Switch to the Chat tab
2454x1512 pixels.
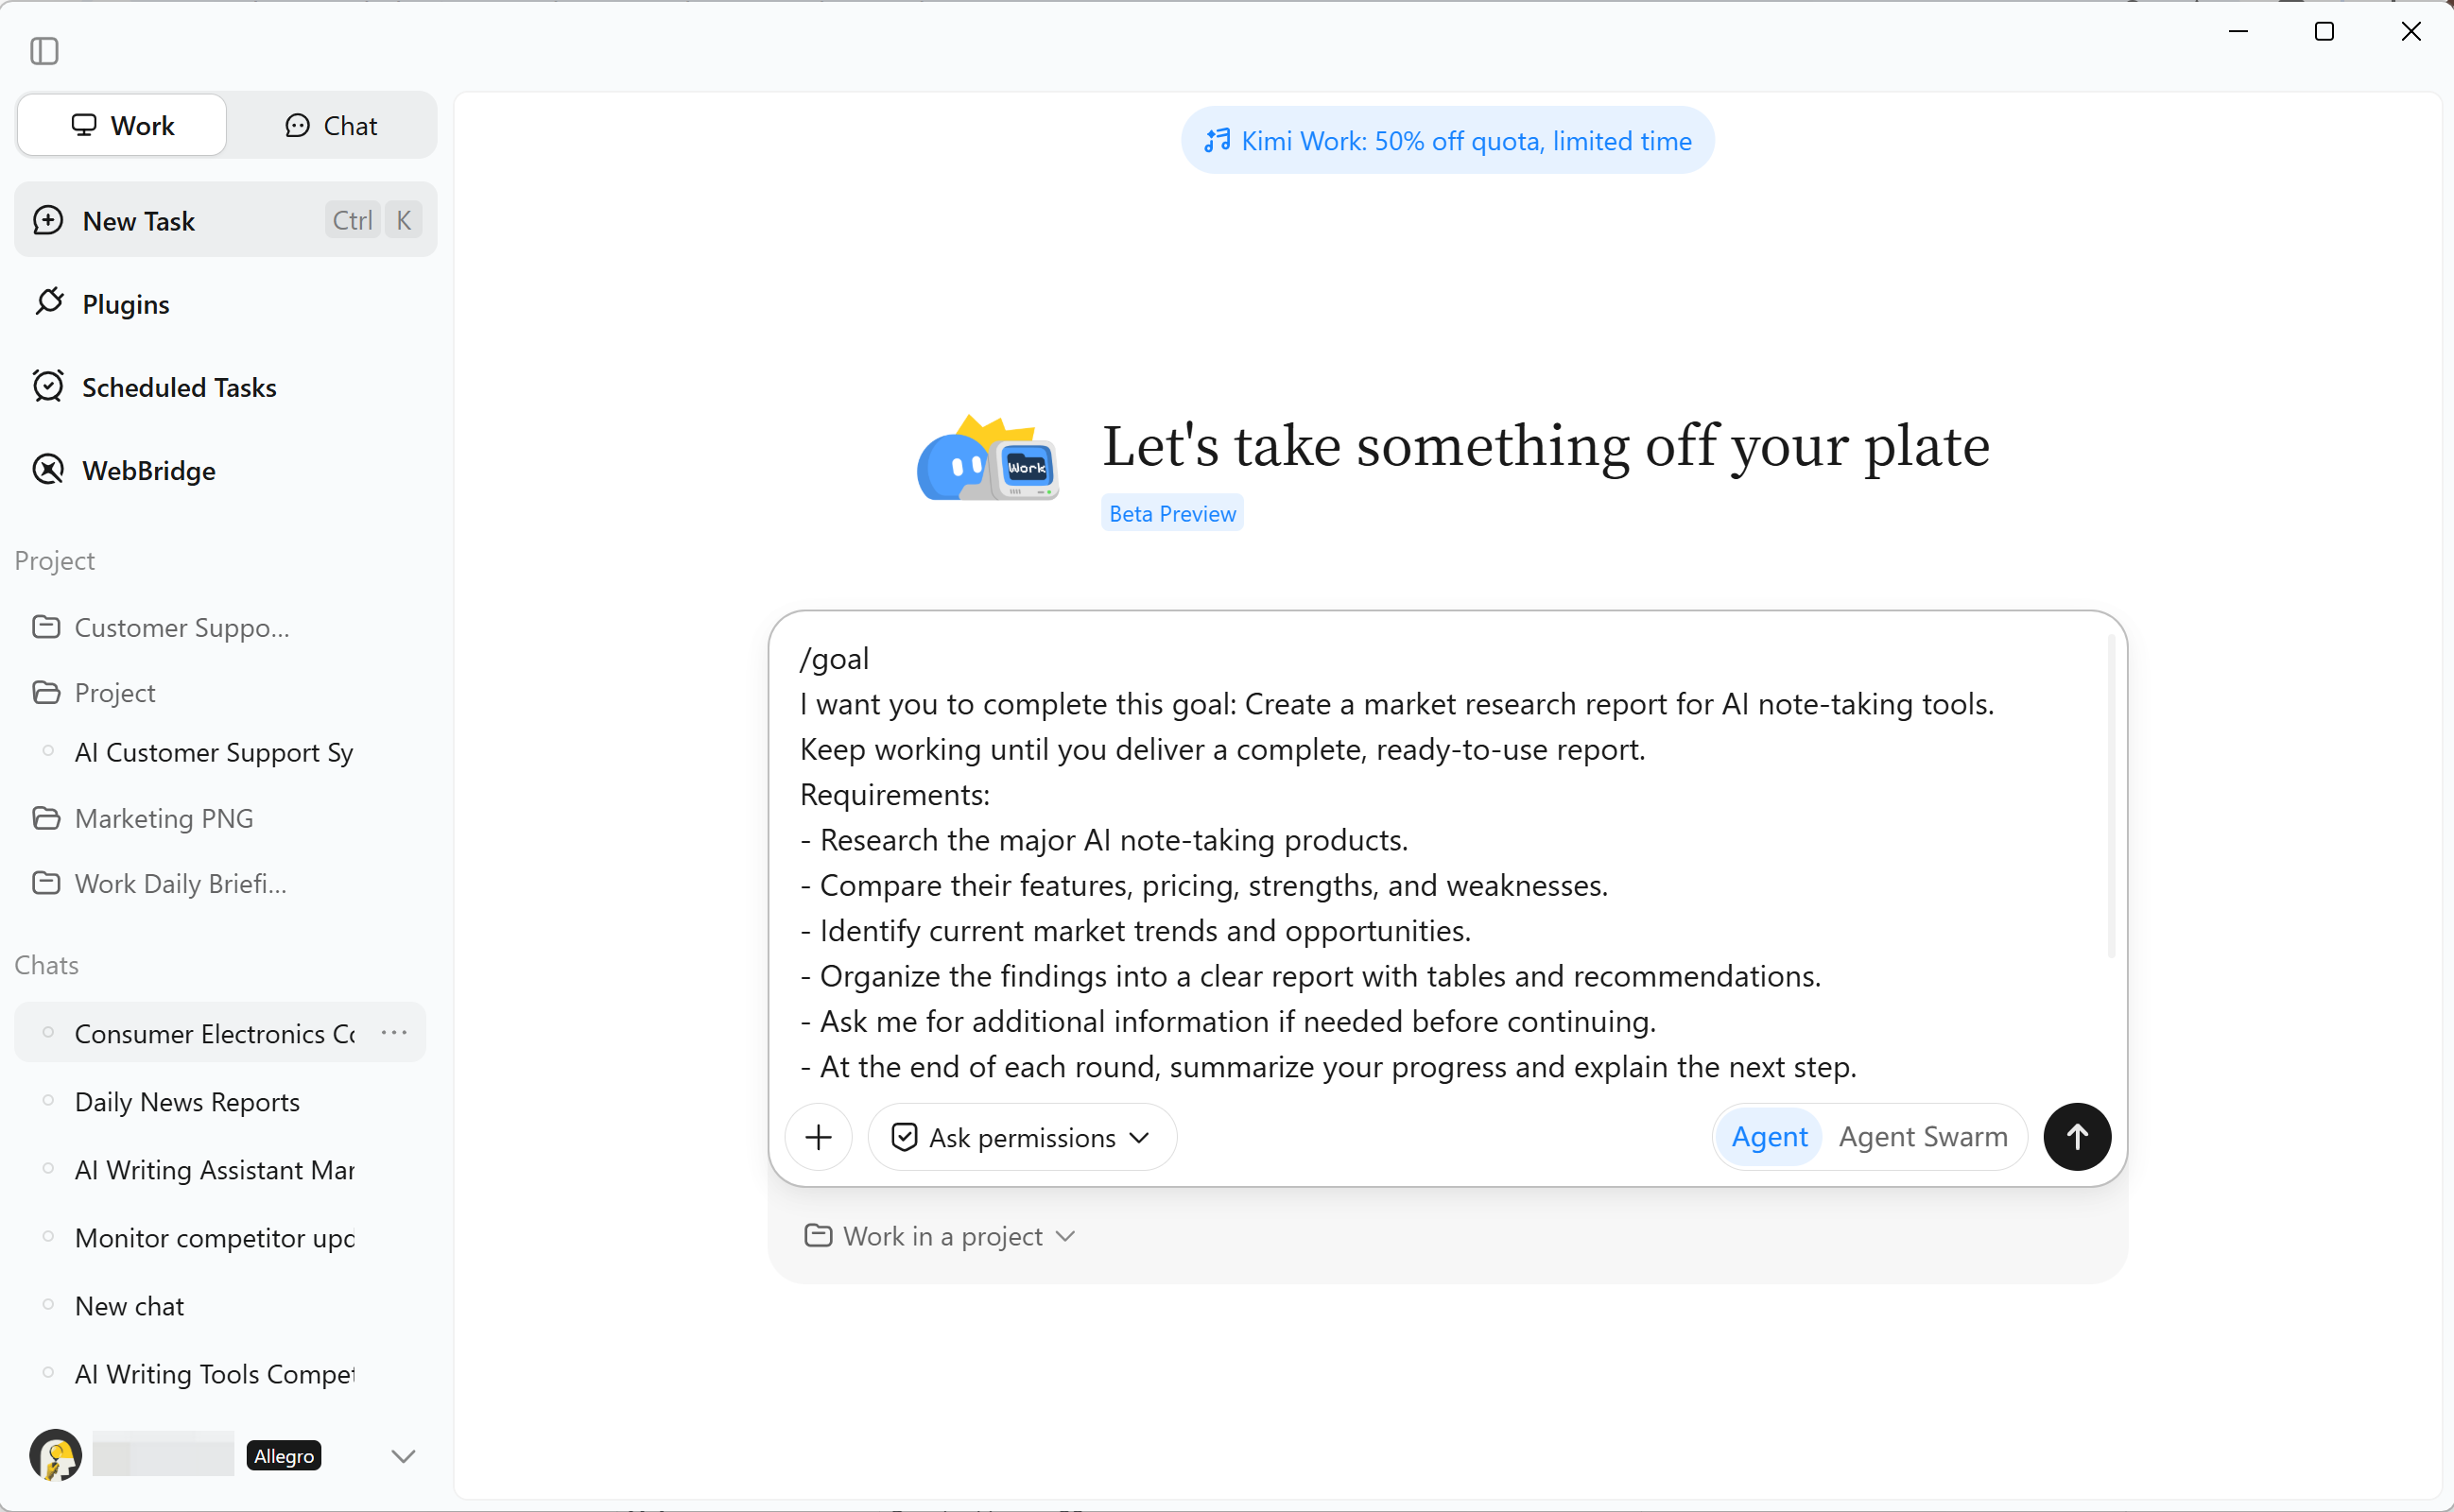(x=331, y=125)
